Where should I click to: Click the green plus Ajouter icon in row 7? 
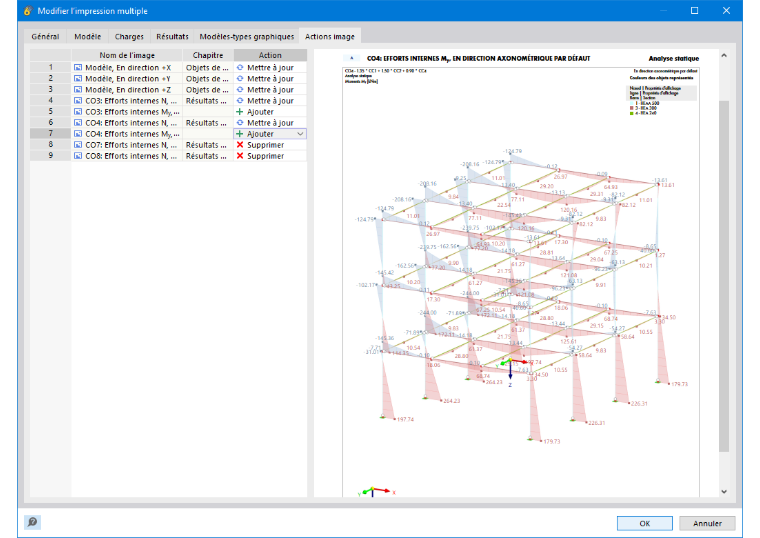pyautogui.click(x=239, y=134)
